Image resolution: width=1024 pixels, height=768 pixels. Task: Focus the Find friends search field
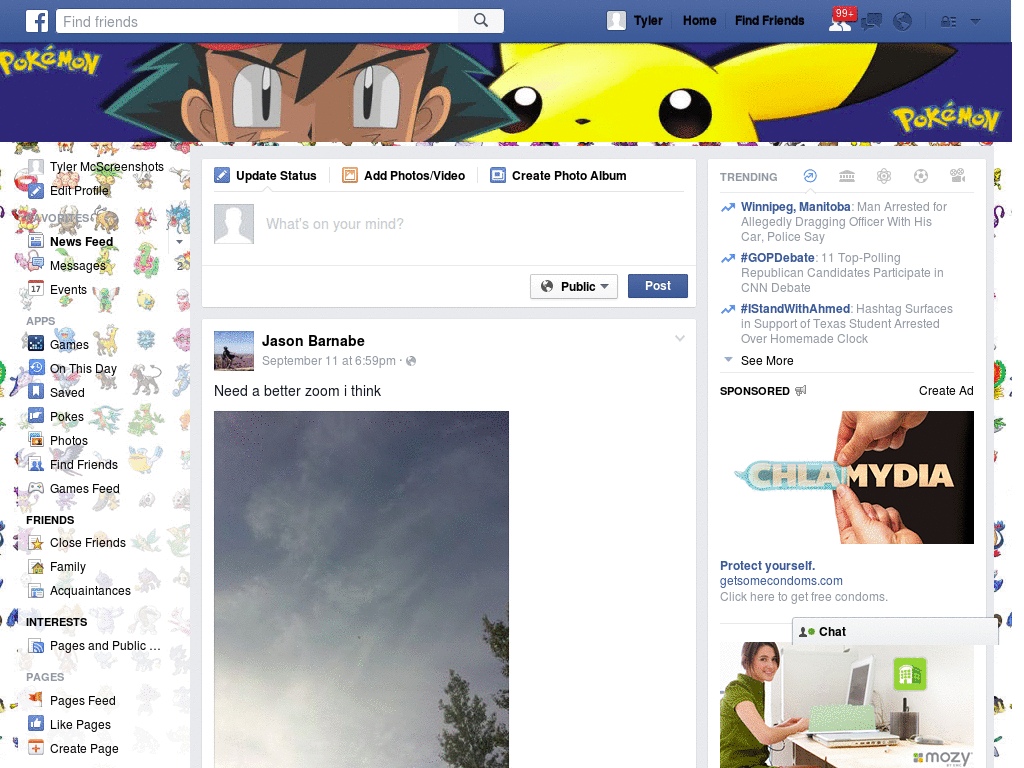pyautogui.click(x=257, y=21)
